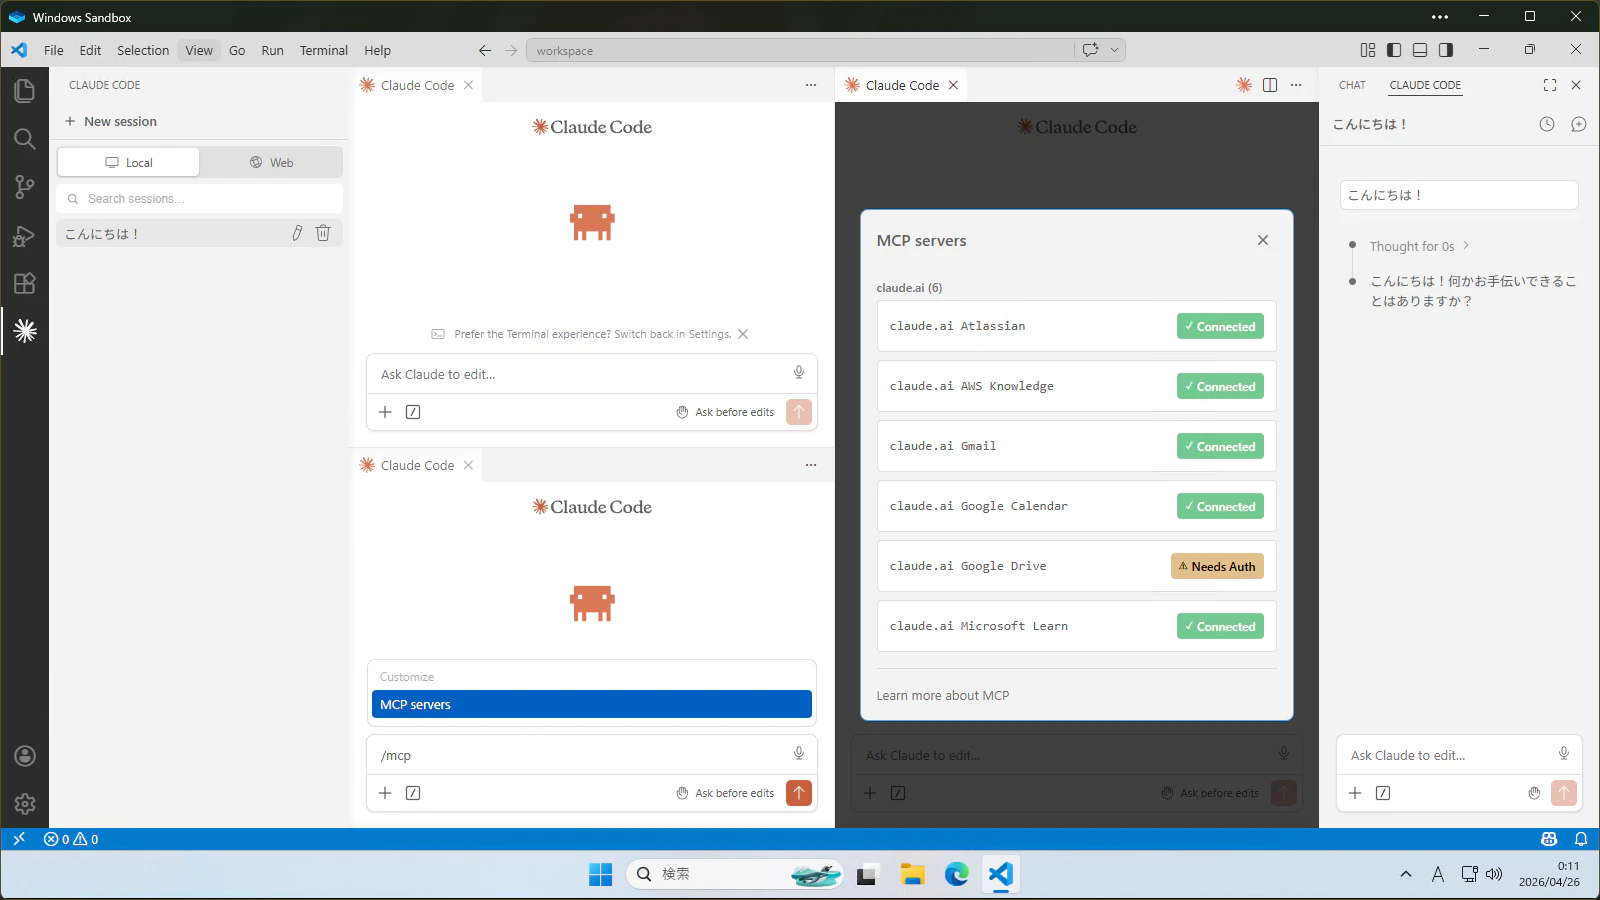1600x900 pixels.
Task: Open Run and Debug view
Action: tap(24, 236)
